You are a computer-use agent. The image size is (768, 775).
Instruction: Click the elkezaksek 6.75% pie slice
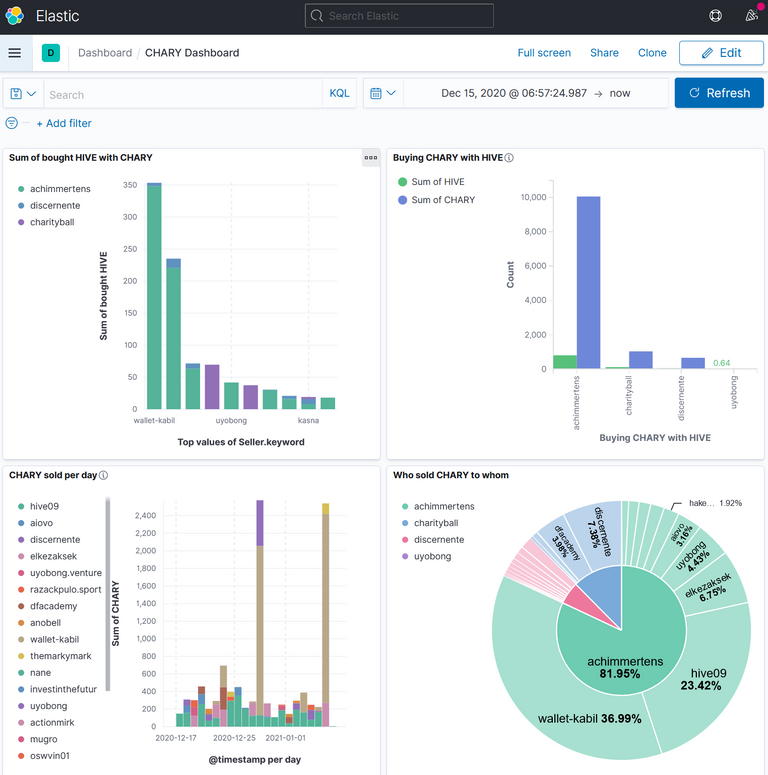[712, 586]
